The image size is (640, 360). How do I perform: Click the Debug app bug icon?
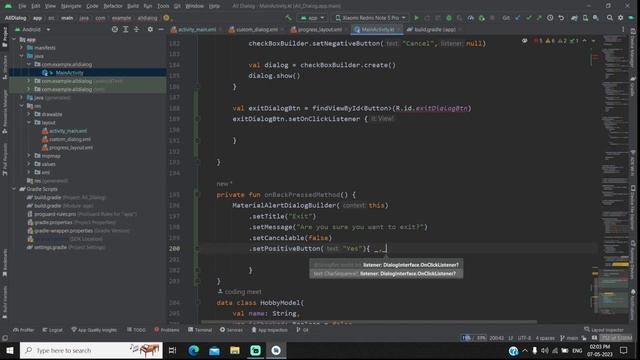coord(449,18)
